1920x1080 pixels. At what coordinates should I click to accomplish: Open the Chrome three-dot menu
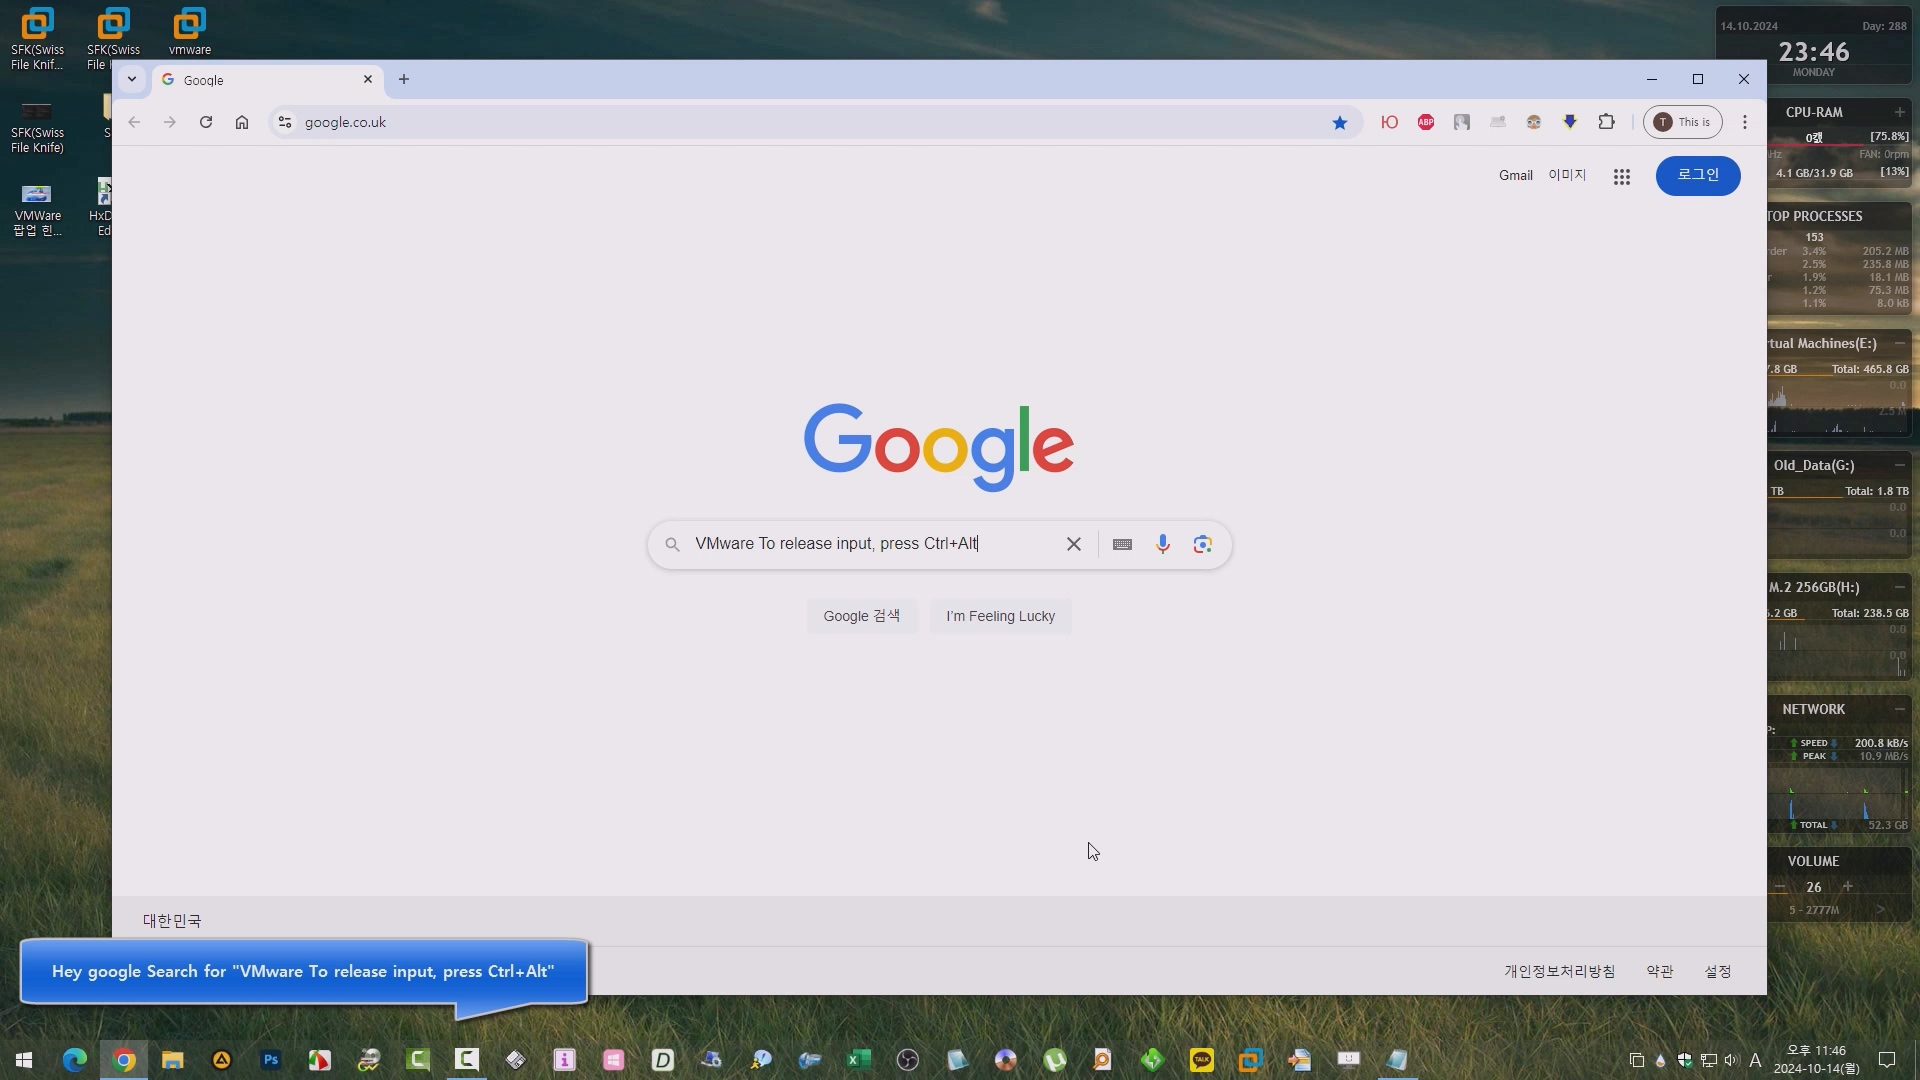click(x=1745, y=122)
